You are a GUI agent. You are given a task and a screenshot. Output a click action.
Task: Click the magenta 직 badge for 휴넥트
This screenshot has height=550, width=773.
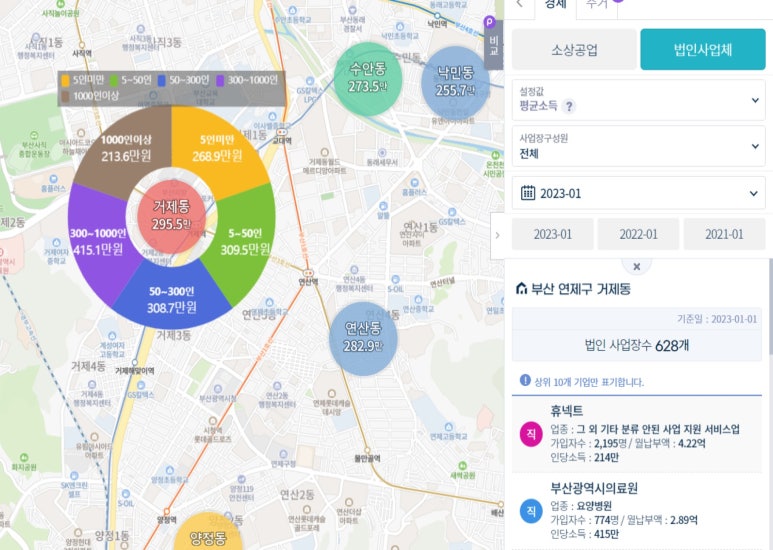(x=531, y=434)
